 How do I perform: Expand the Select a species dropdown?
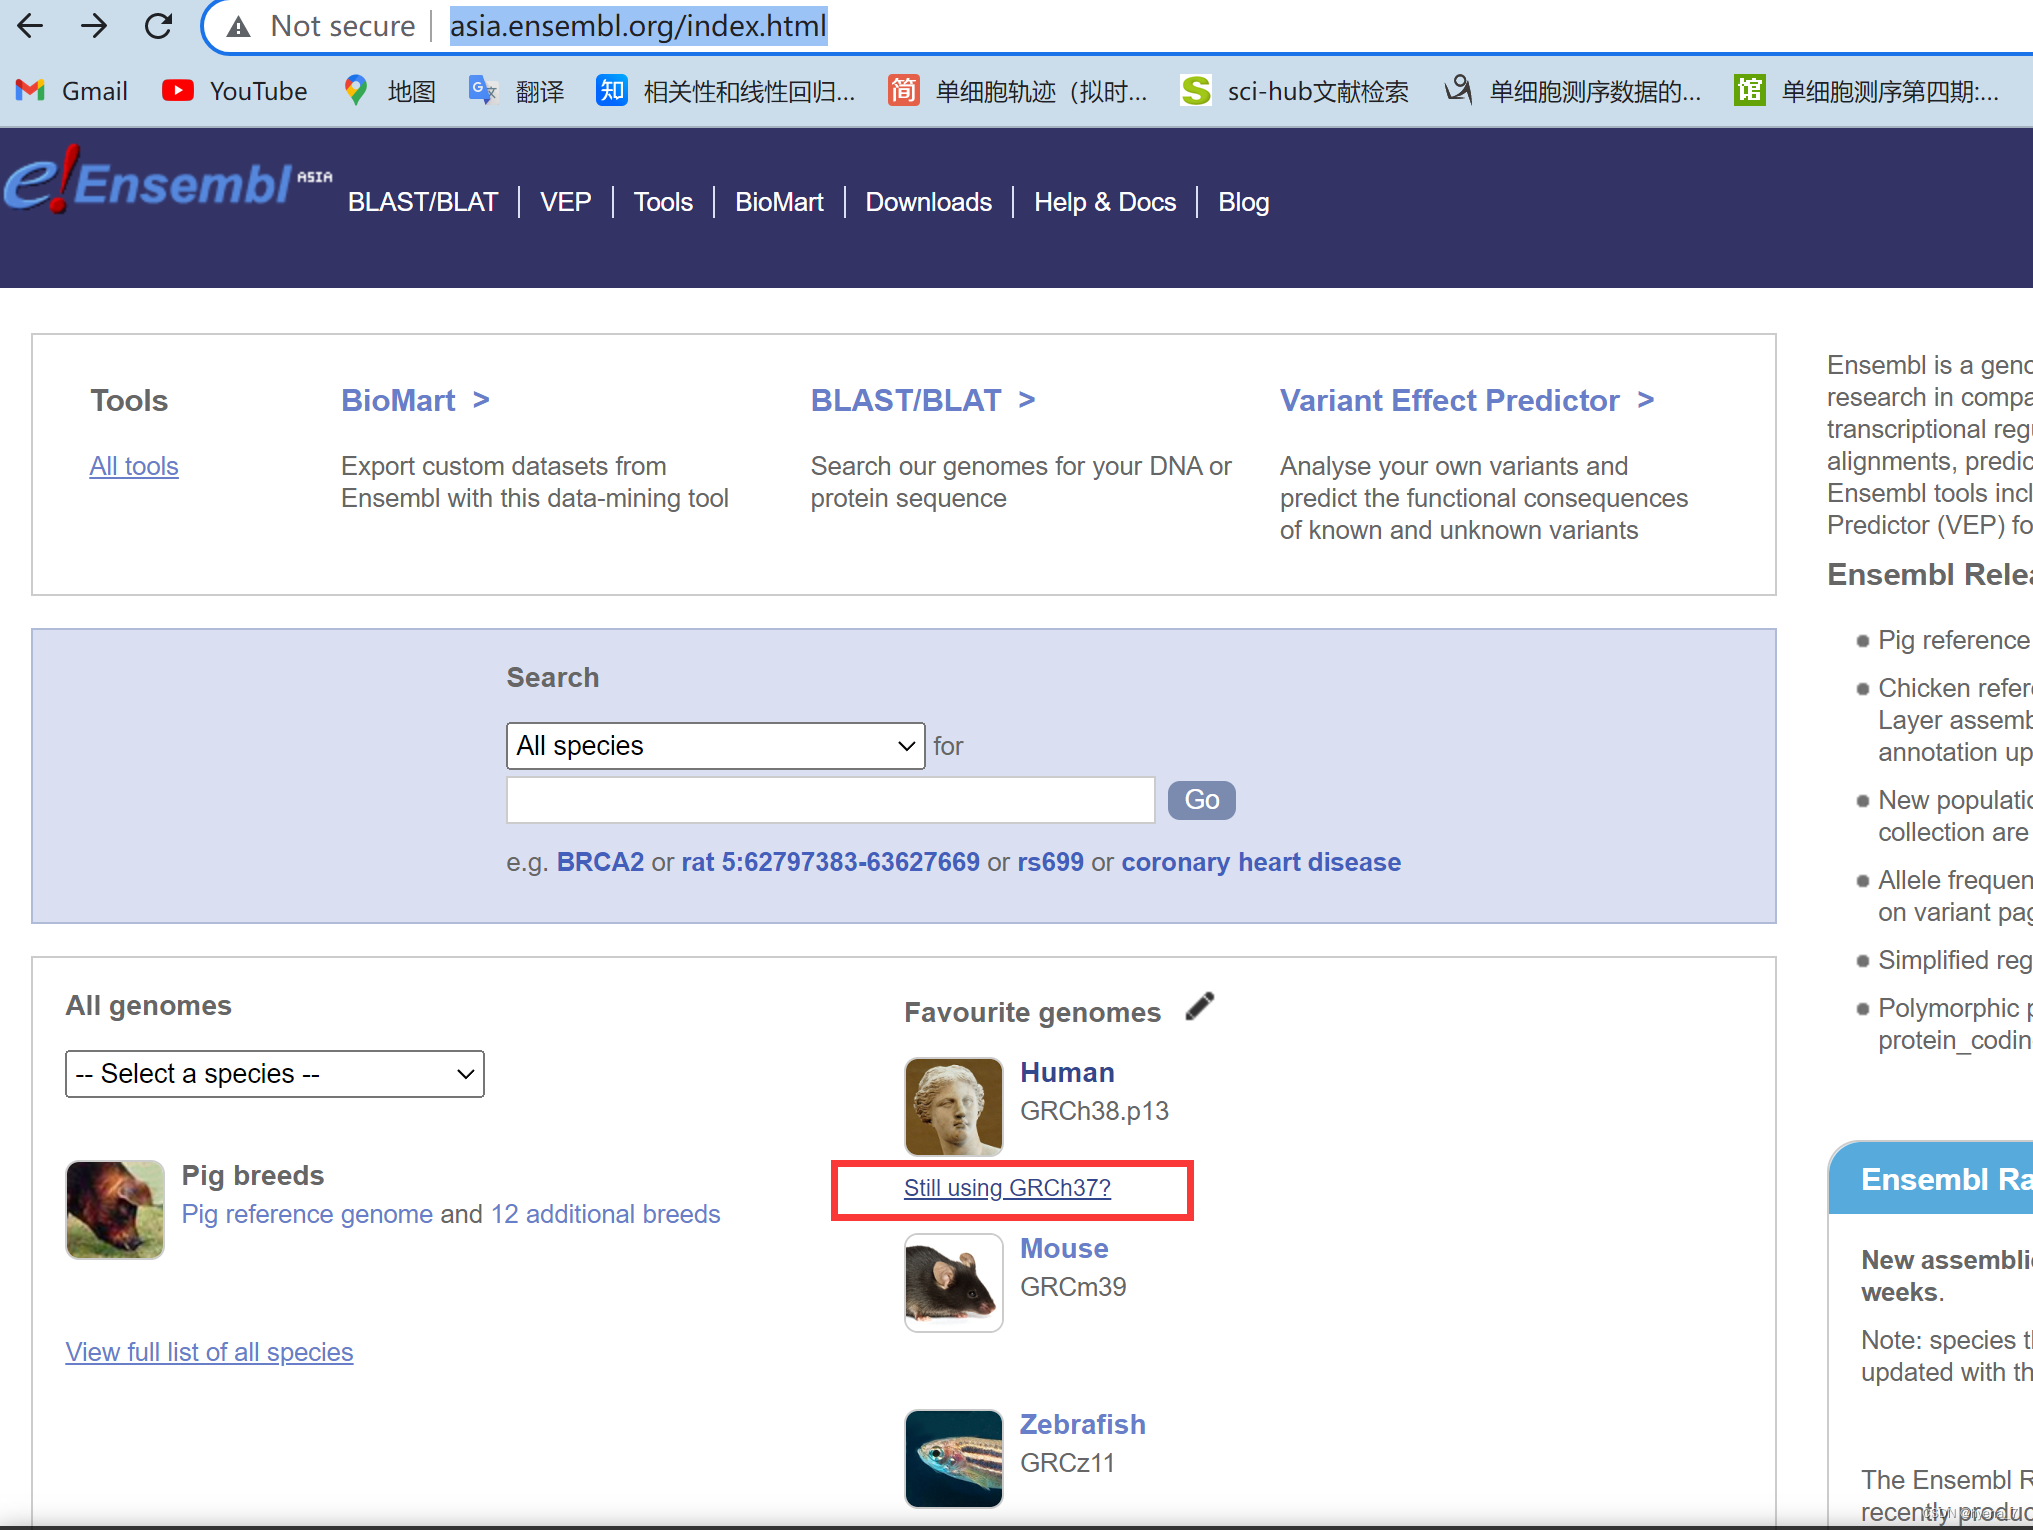pos(274,1074)
